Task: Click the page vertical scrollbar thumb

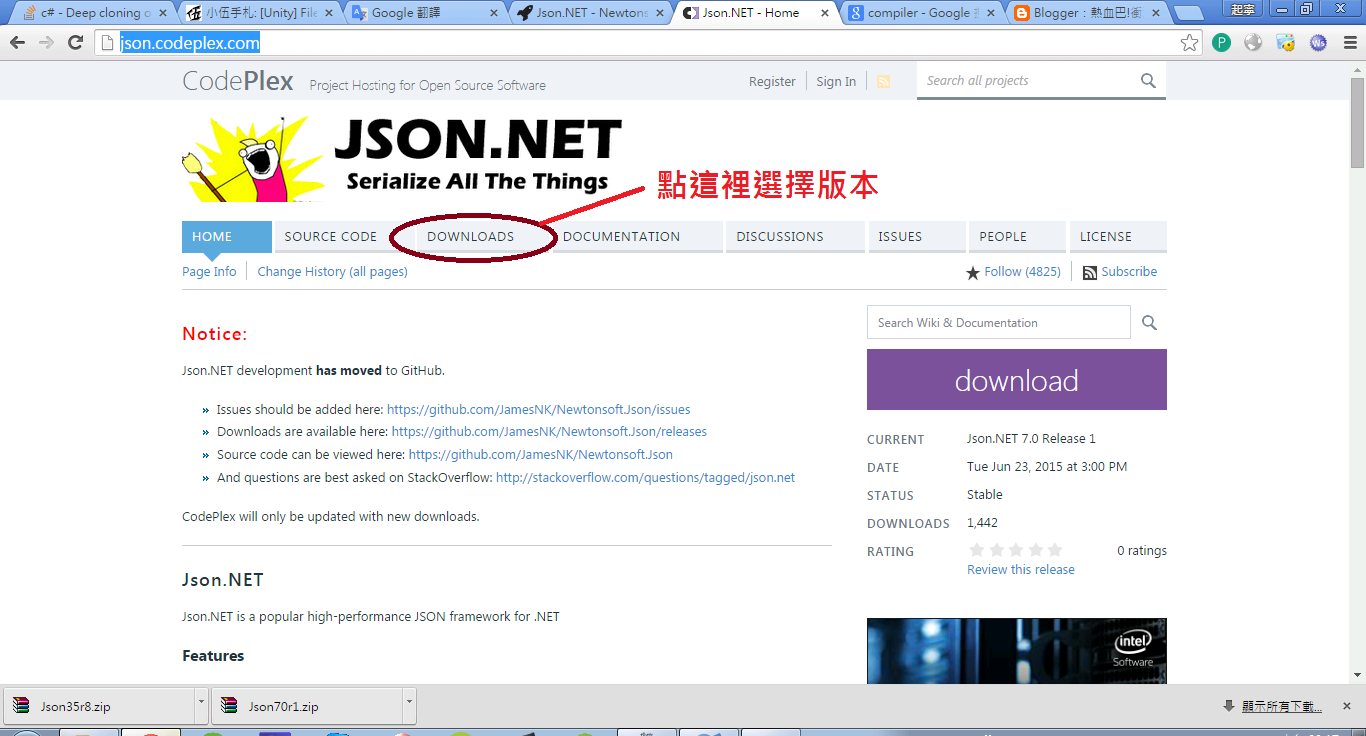Action: click(x=1357, y=123)
